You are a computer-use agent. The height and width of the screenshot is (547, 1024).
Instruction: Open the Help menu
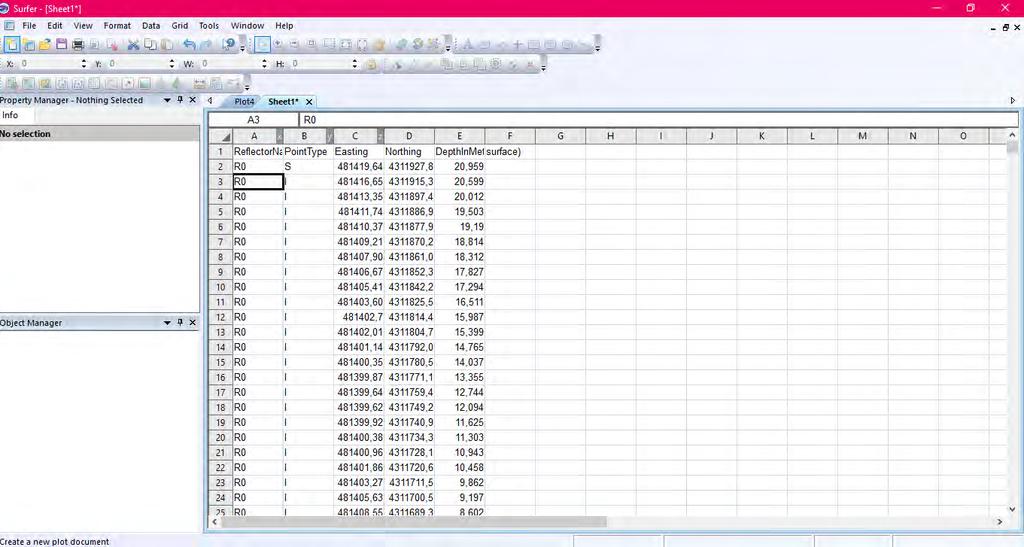click(x=284, y=25)
